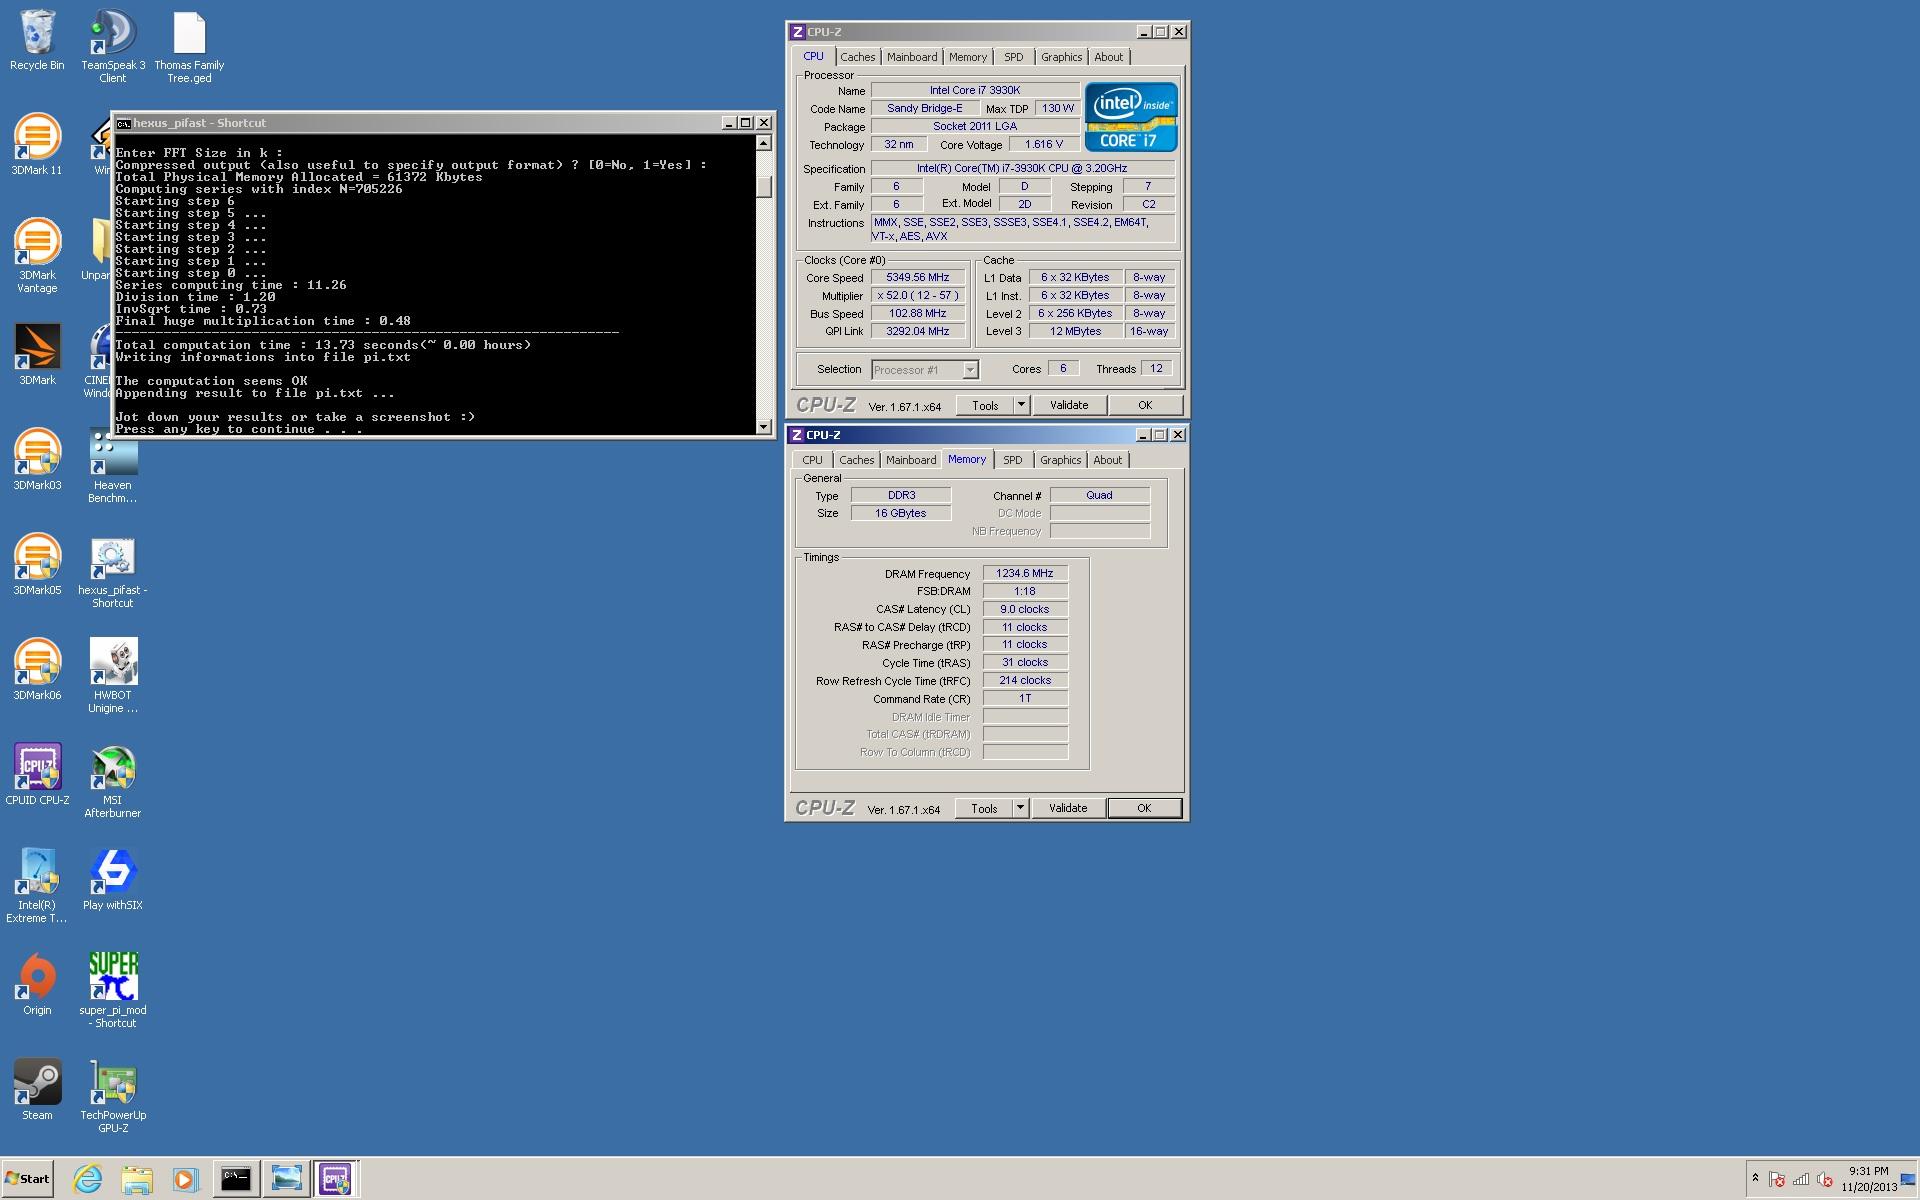Click OK in lower CPU-Z window

coord(1144,808)
